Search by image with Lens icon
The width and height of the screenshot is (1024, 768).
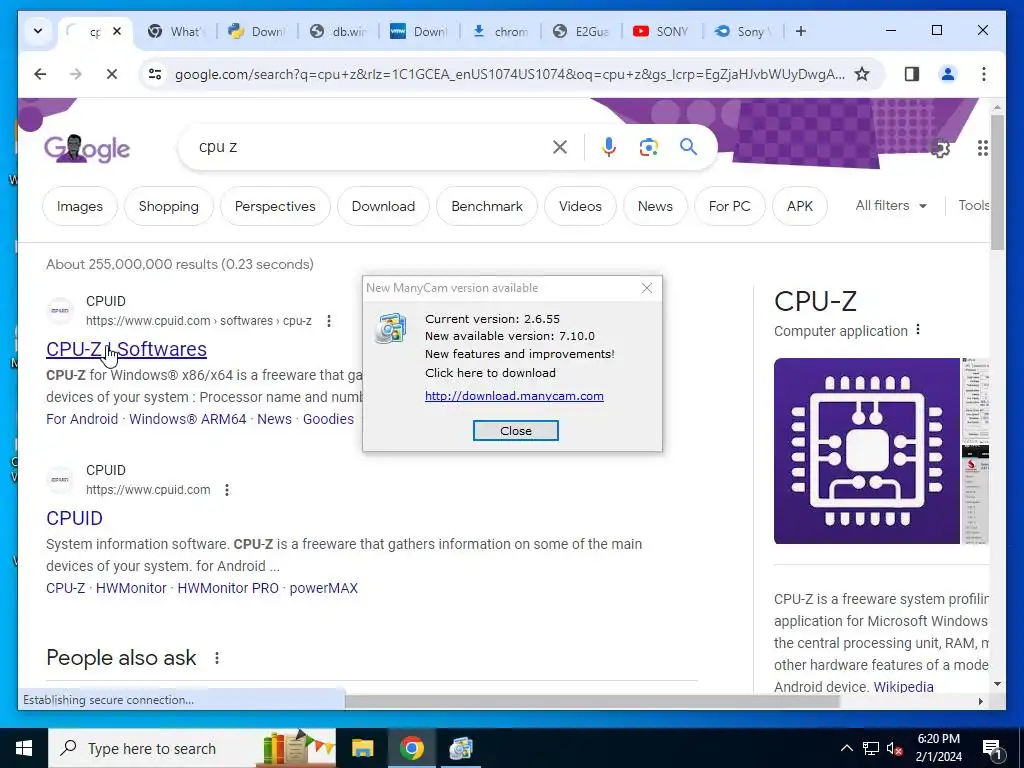(x=648, y=147)
